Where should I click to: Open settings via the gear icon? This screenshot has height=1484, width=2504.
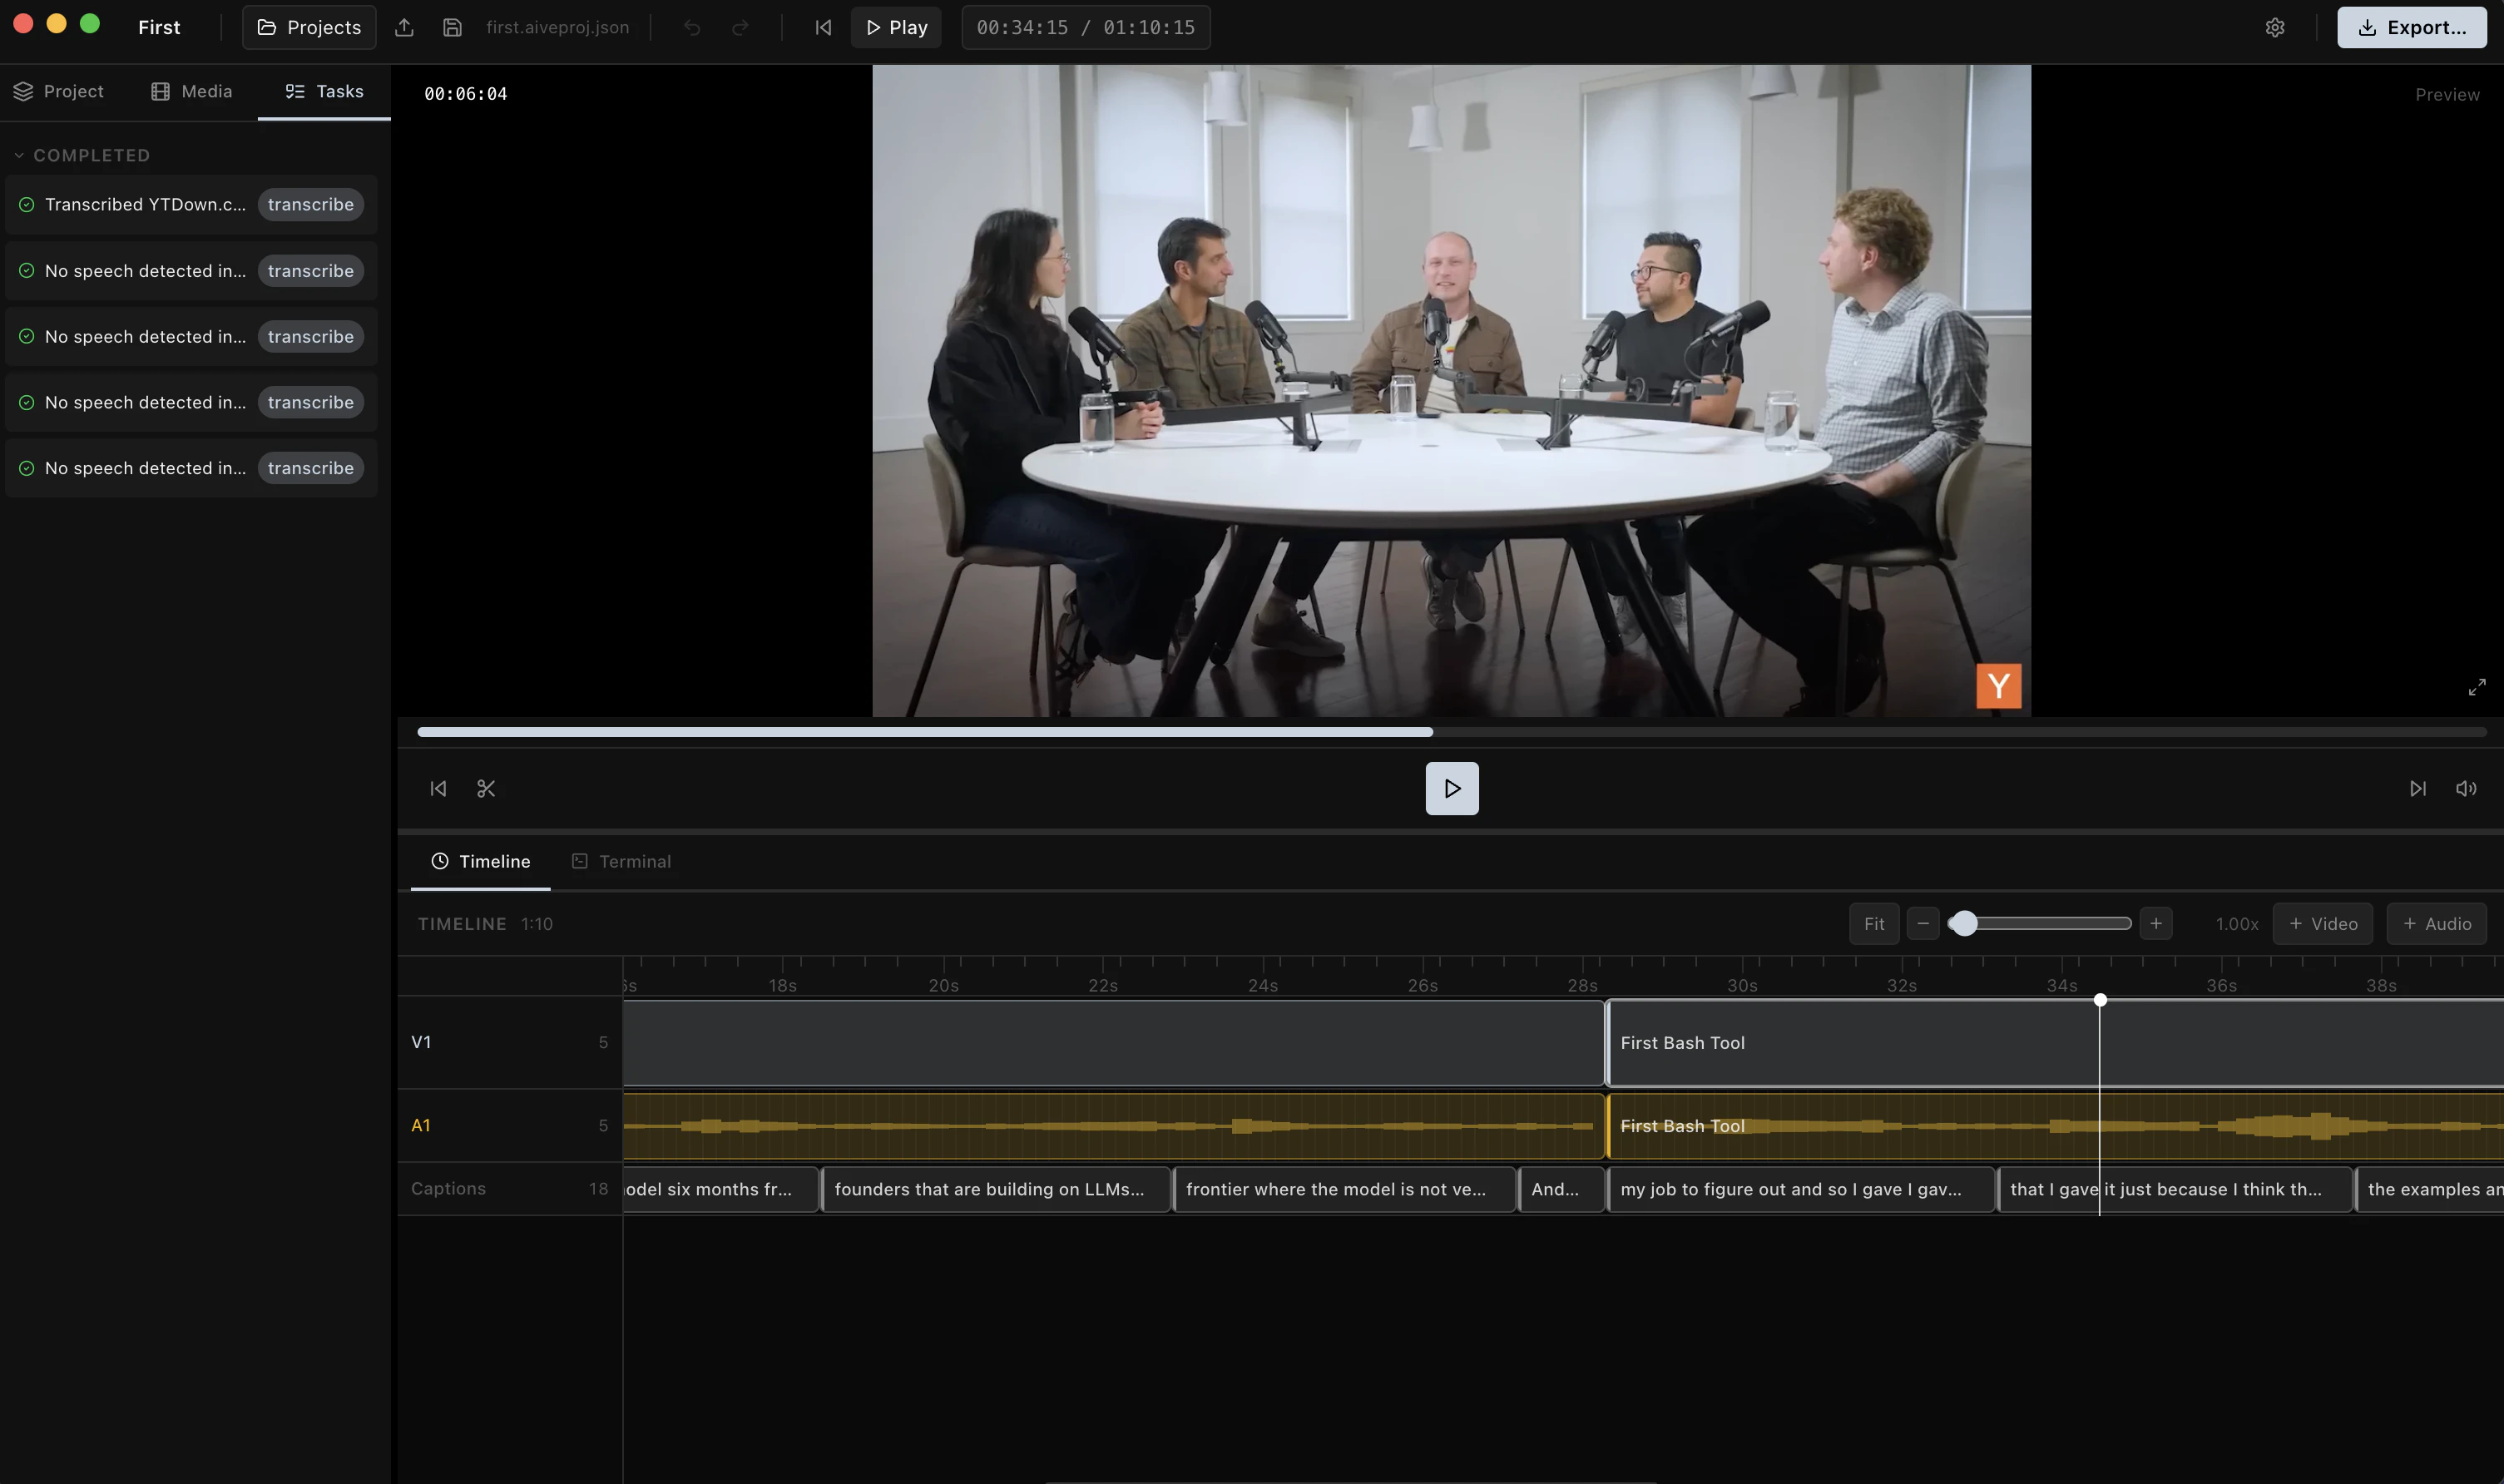pos(2275,28)
